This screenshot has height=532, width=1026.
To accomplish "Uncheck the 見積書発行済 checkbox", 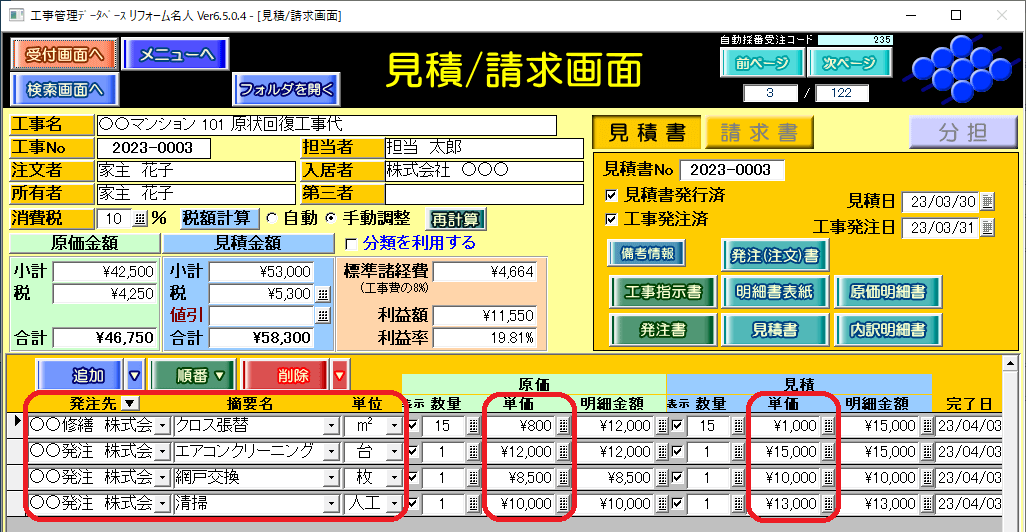I will [x=612, y=195].
